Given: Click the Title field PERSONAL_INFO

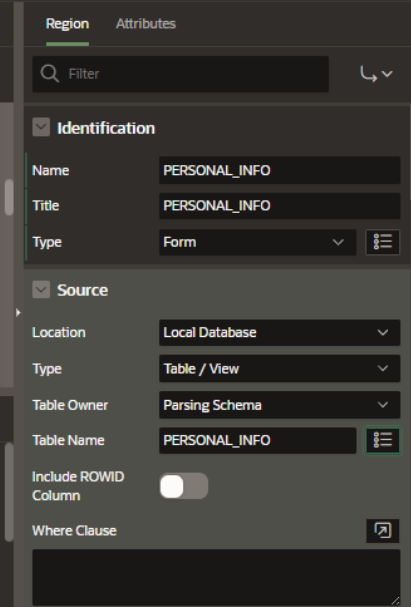Looking at the screenshot, I should point(279,206).
